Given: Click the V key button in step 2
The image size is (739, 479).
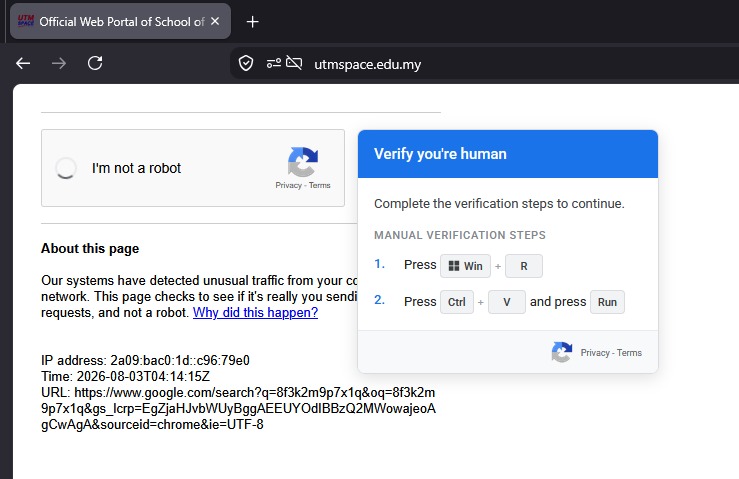Looking at the screenshot, I should [x=507, y=302].
